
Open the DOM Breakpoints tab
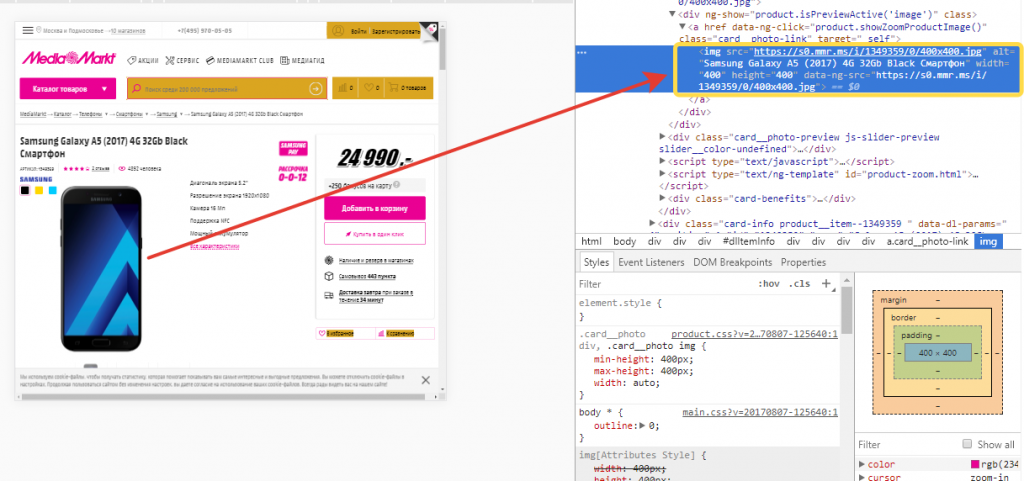click(734, 262)
